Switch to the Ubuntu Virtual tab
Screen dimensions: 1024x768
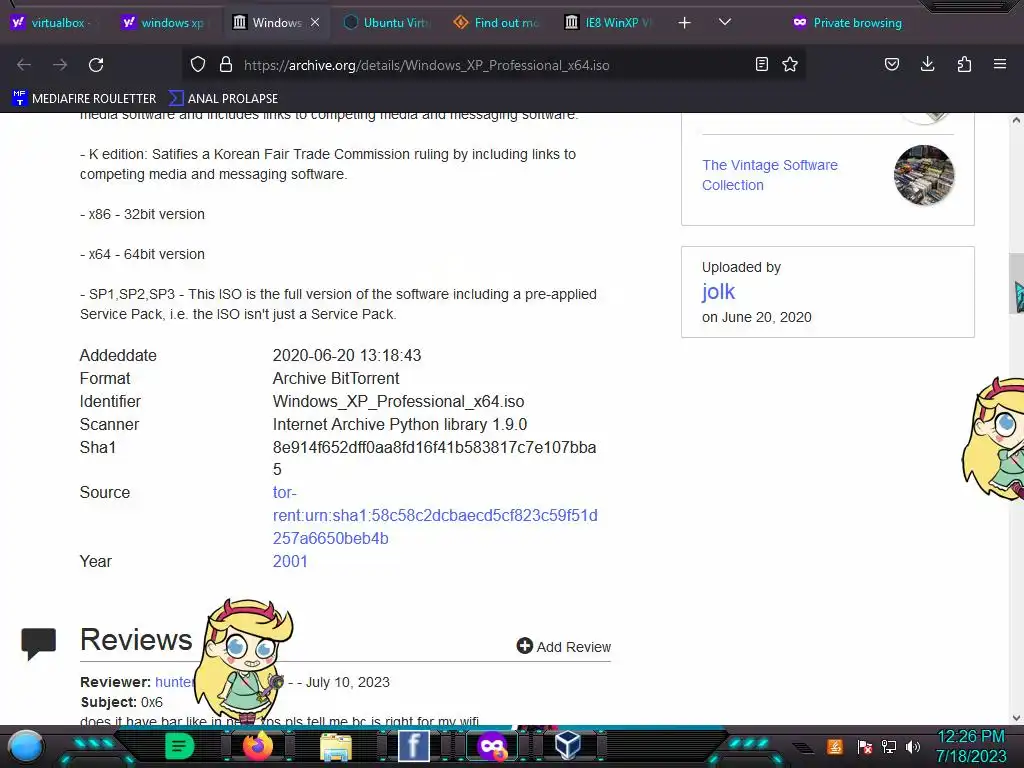click(x=388, y=23)
